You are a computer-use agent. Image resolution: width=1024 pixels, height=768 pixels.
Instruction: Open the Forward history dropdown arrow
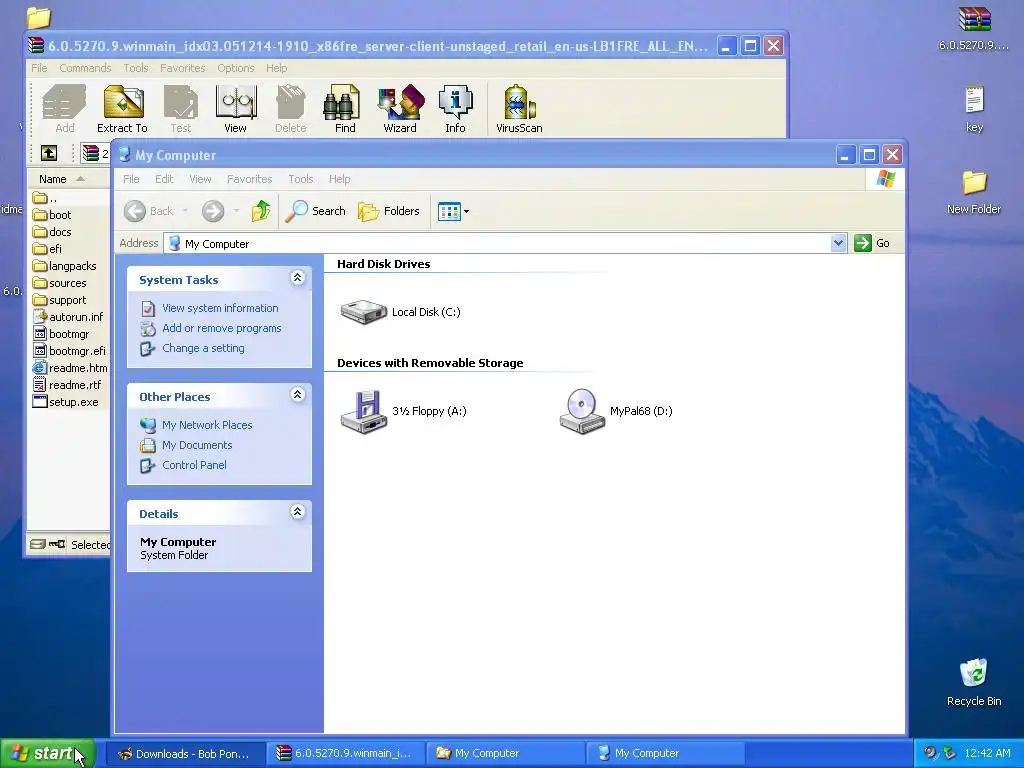click(x=236, y=211)
